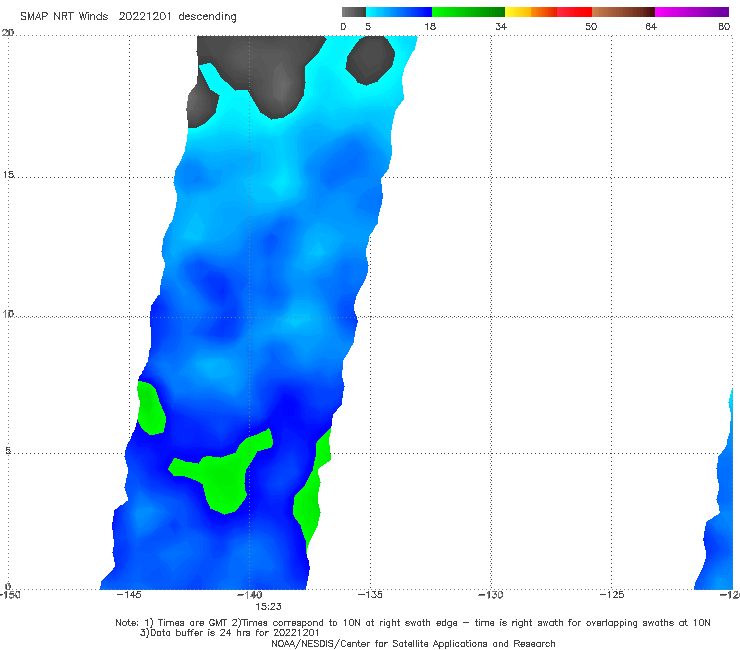Viewport: 740px width, 650px height.
Task: Click the 'Data buffer is 24 hrs' note
Action: pyautogui.click(x=229, y=633)
